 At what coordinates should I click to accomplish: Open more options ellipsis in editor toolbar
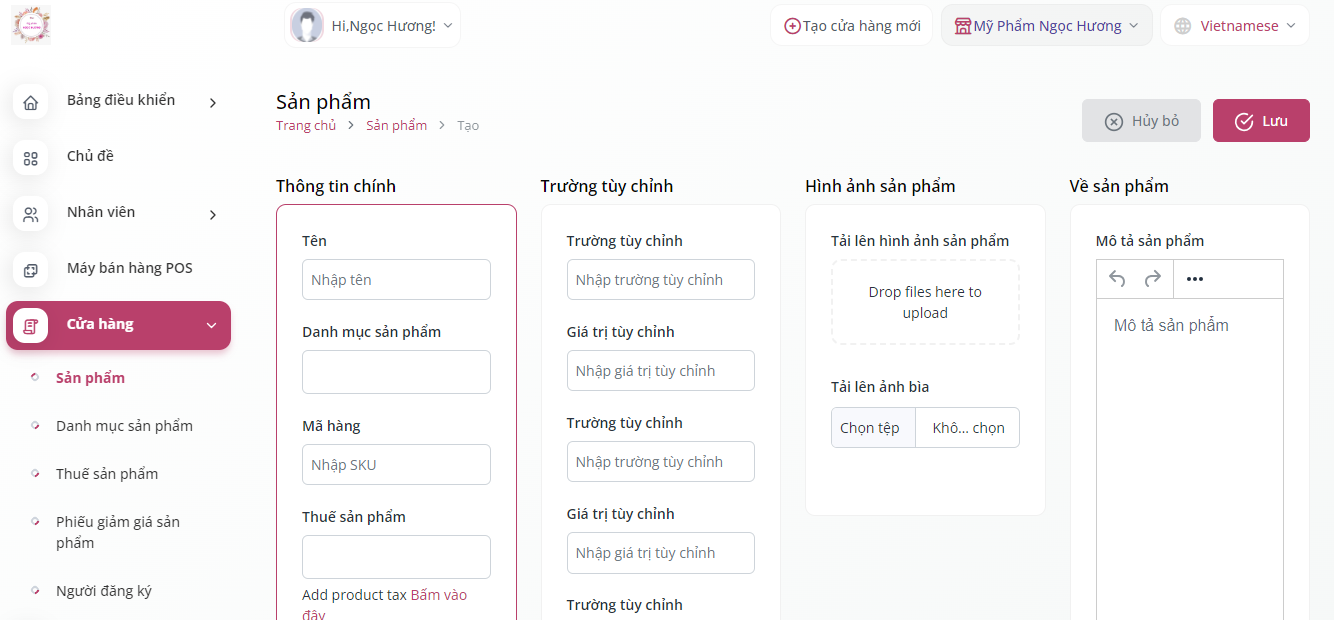pyautogui.click(x=1194, y=279)
